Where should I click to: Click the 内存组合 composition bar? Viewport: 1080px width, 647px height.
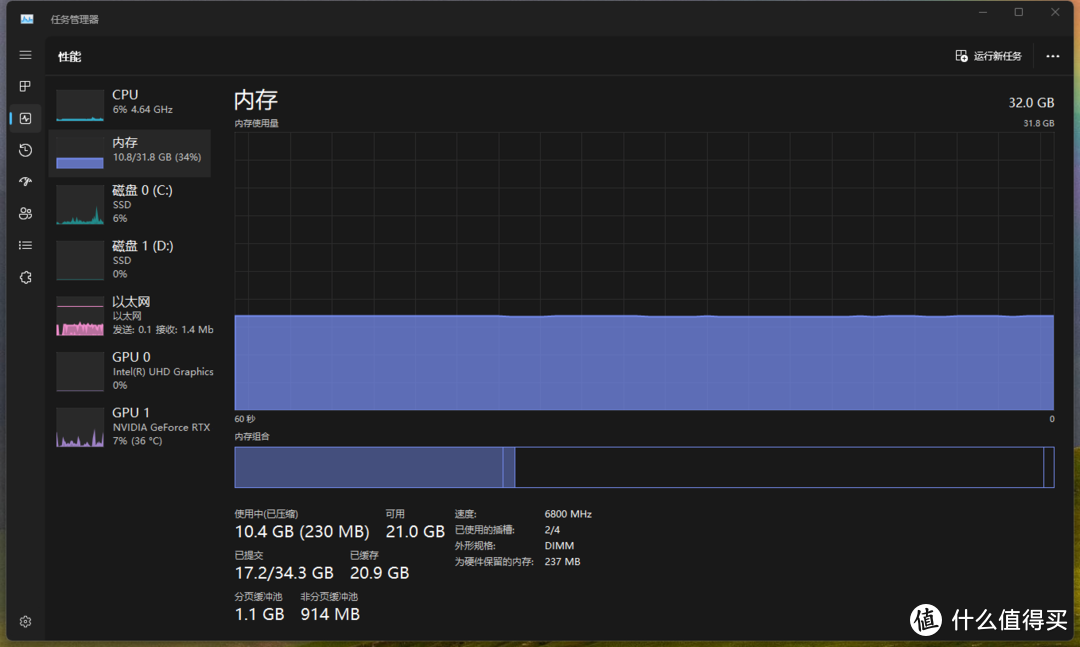(644, 467)
